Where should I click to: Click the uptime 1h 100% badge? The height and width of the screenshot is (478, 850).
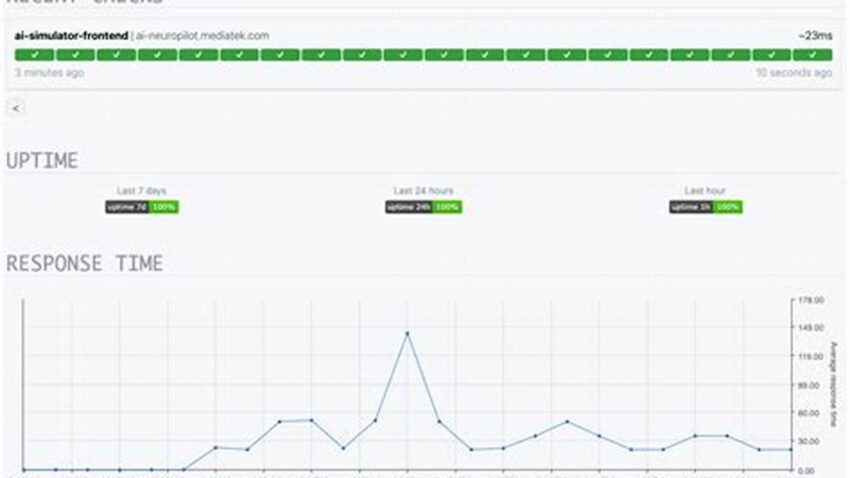click(706, 207)
